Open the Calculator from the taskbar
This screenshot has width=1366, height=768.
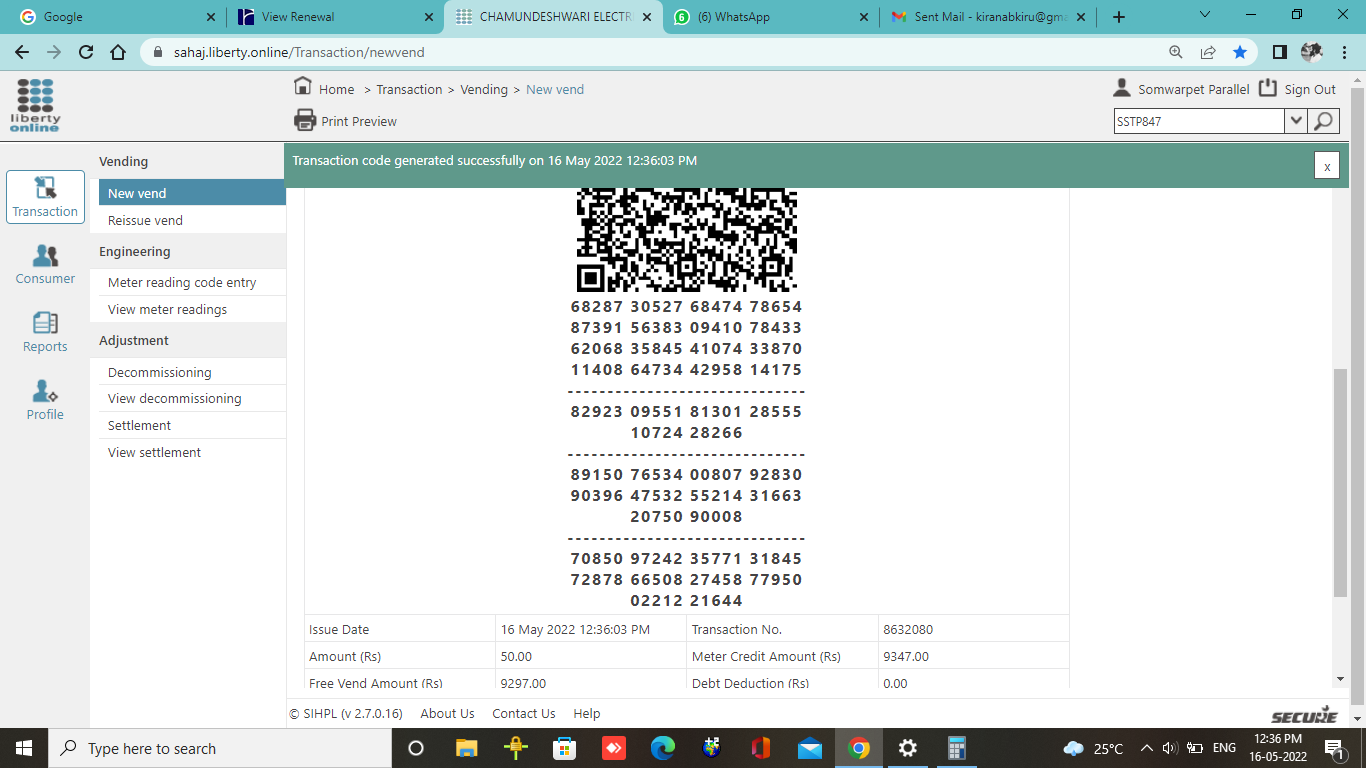(x=957, y=748)
